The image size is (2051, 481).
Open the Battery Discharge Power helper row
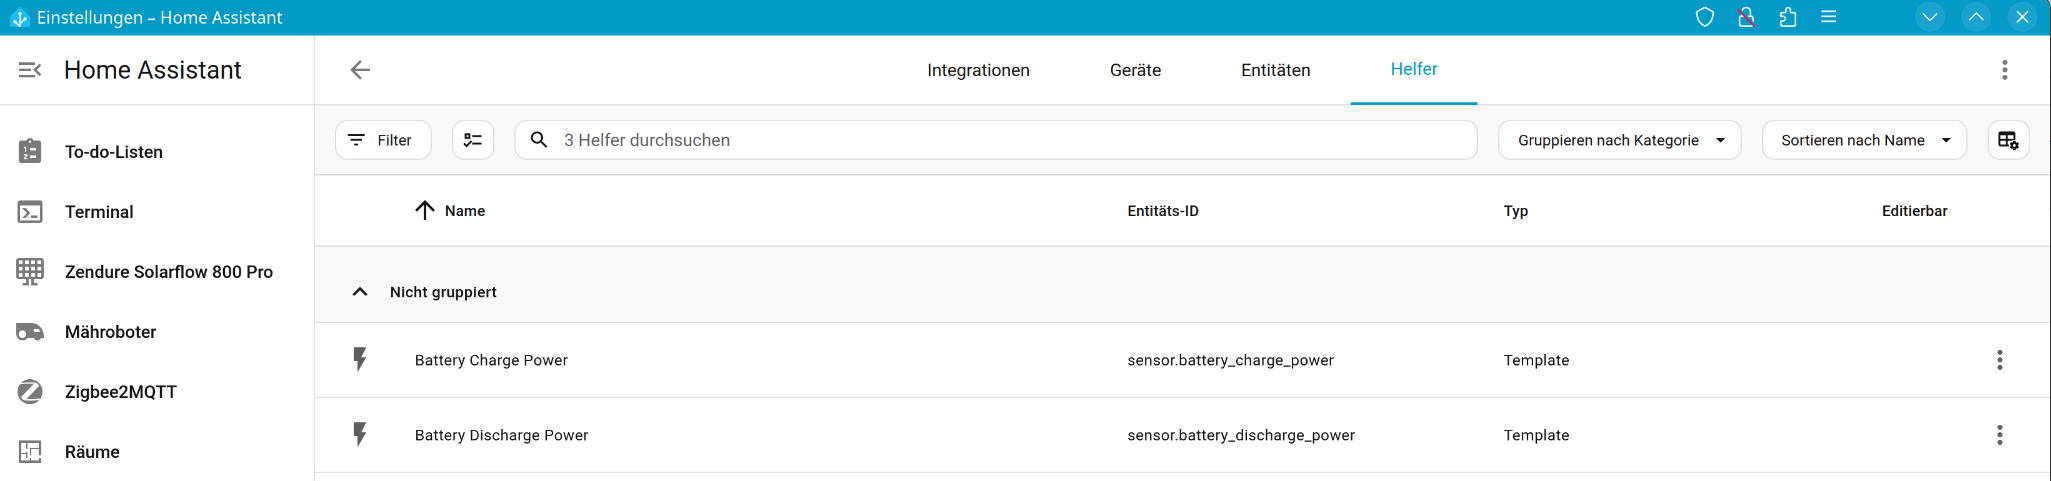click(501, 435)
